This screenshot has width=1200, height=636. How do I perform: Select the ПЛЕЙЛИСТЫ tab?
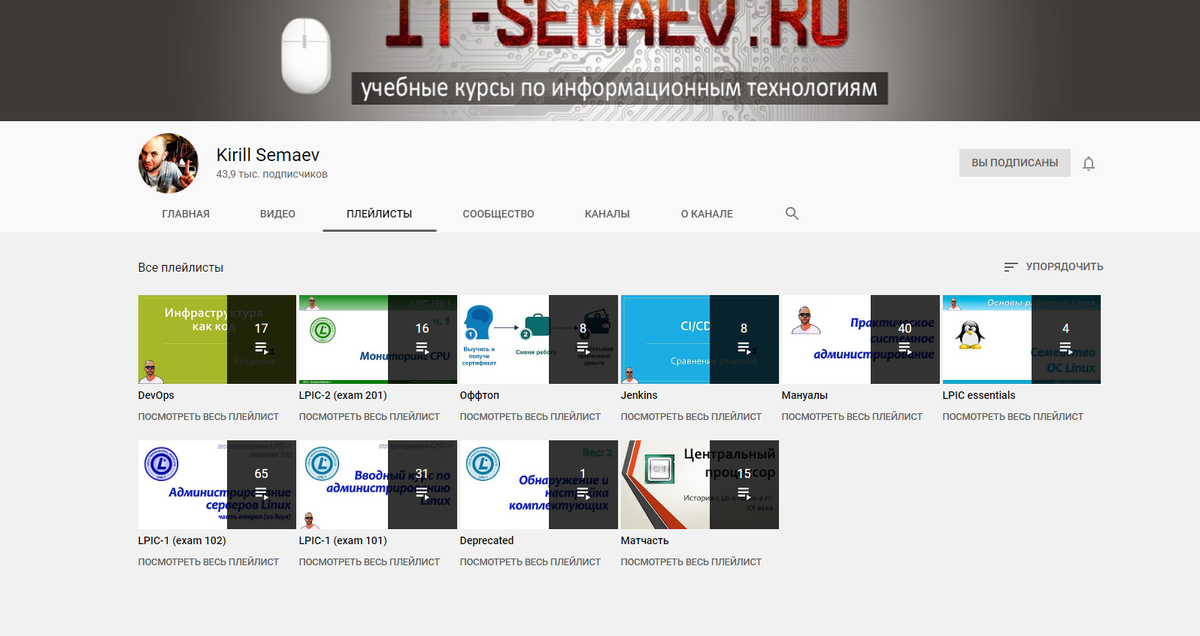[379, 214]
